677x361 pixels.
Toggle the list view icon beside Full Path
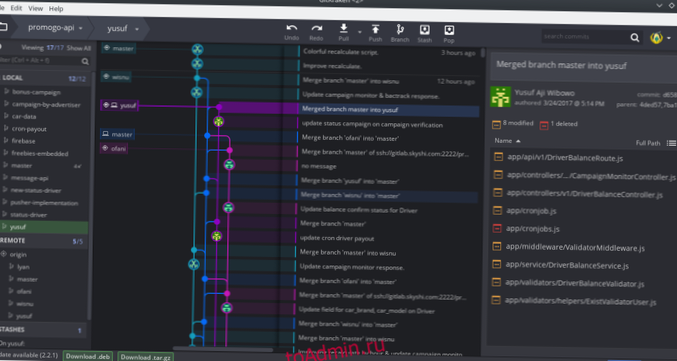pos(671,143)
